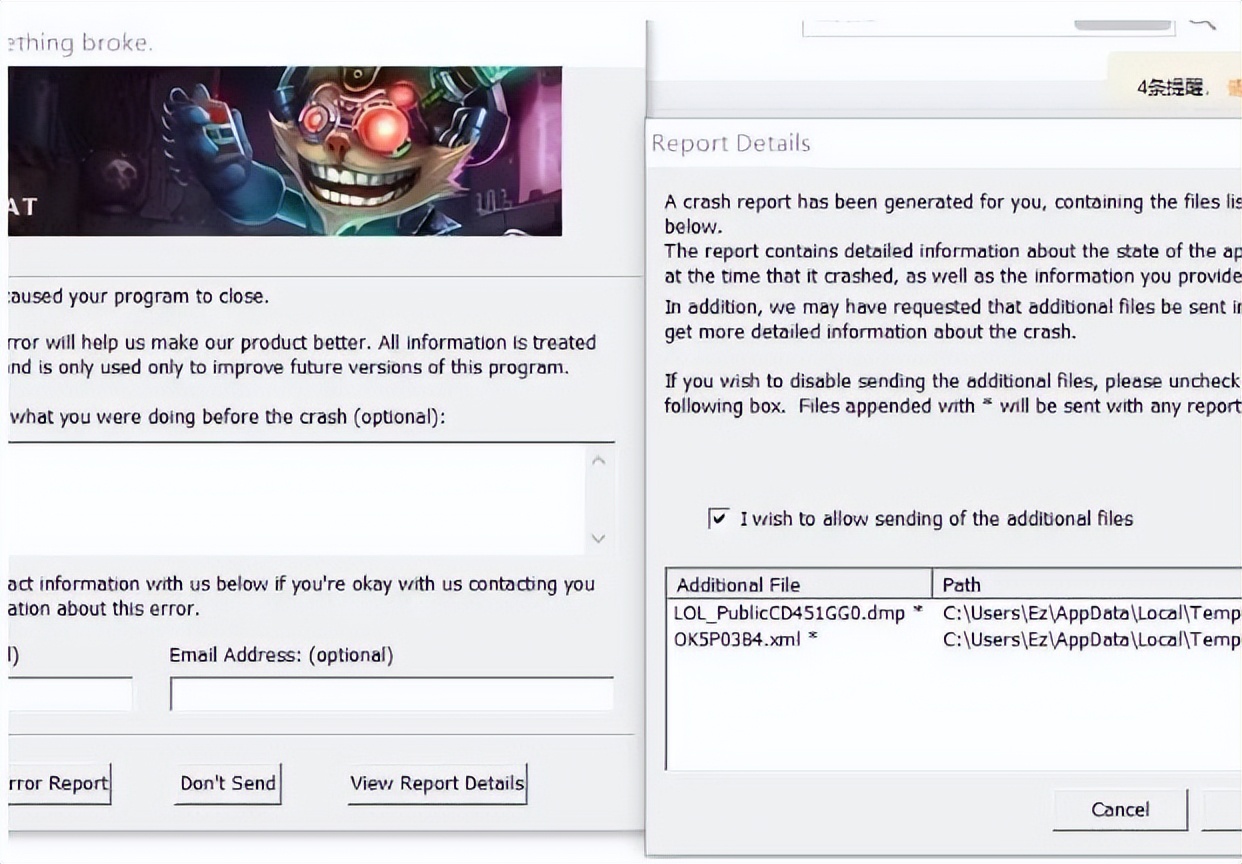Click the path cell of the .xml file
The image size is (1242, 864).
(x=1090, y=638)
